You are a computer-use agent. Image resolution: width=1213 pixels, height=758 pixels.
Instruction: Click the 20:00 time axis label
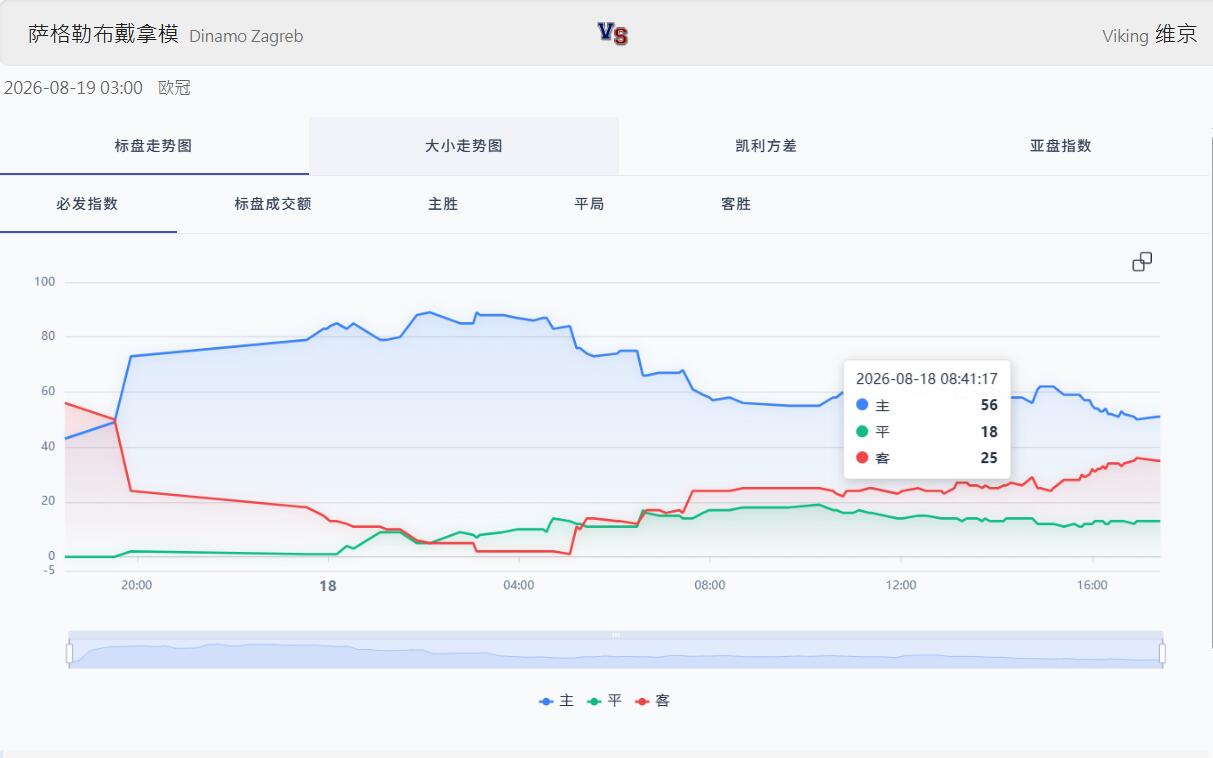click(x=136, y=585)
